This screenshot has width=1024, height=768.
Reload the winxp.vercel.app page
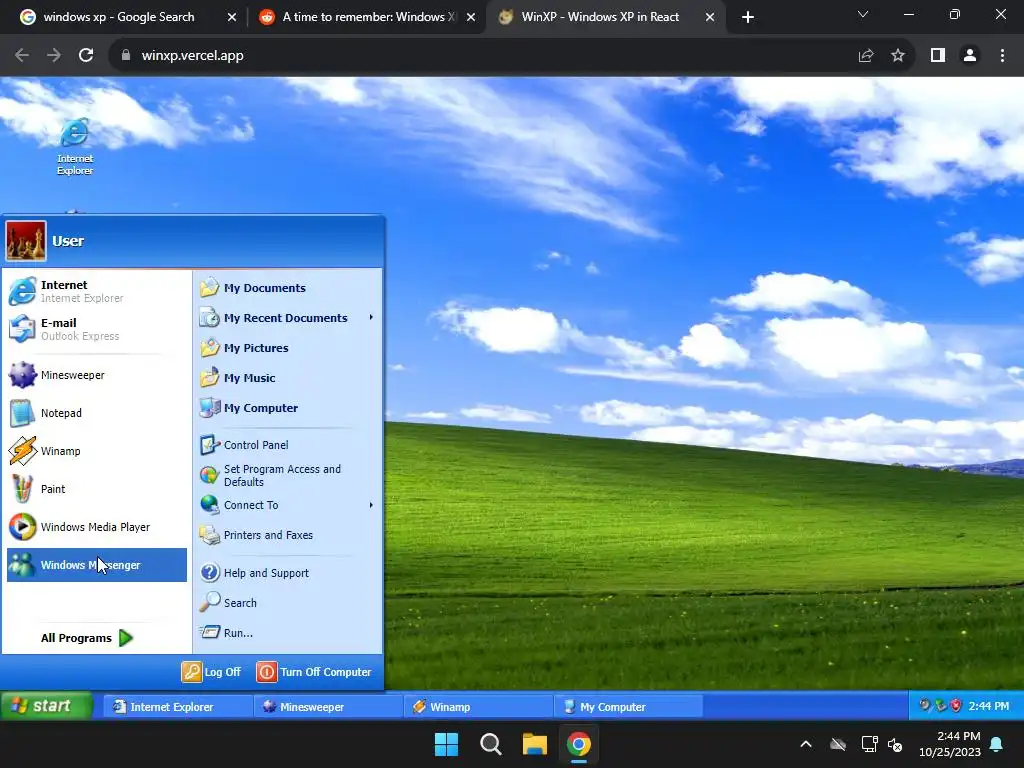click(x=86, y=56)
